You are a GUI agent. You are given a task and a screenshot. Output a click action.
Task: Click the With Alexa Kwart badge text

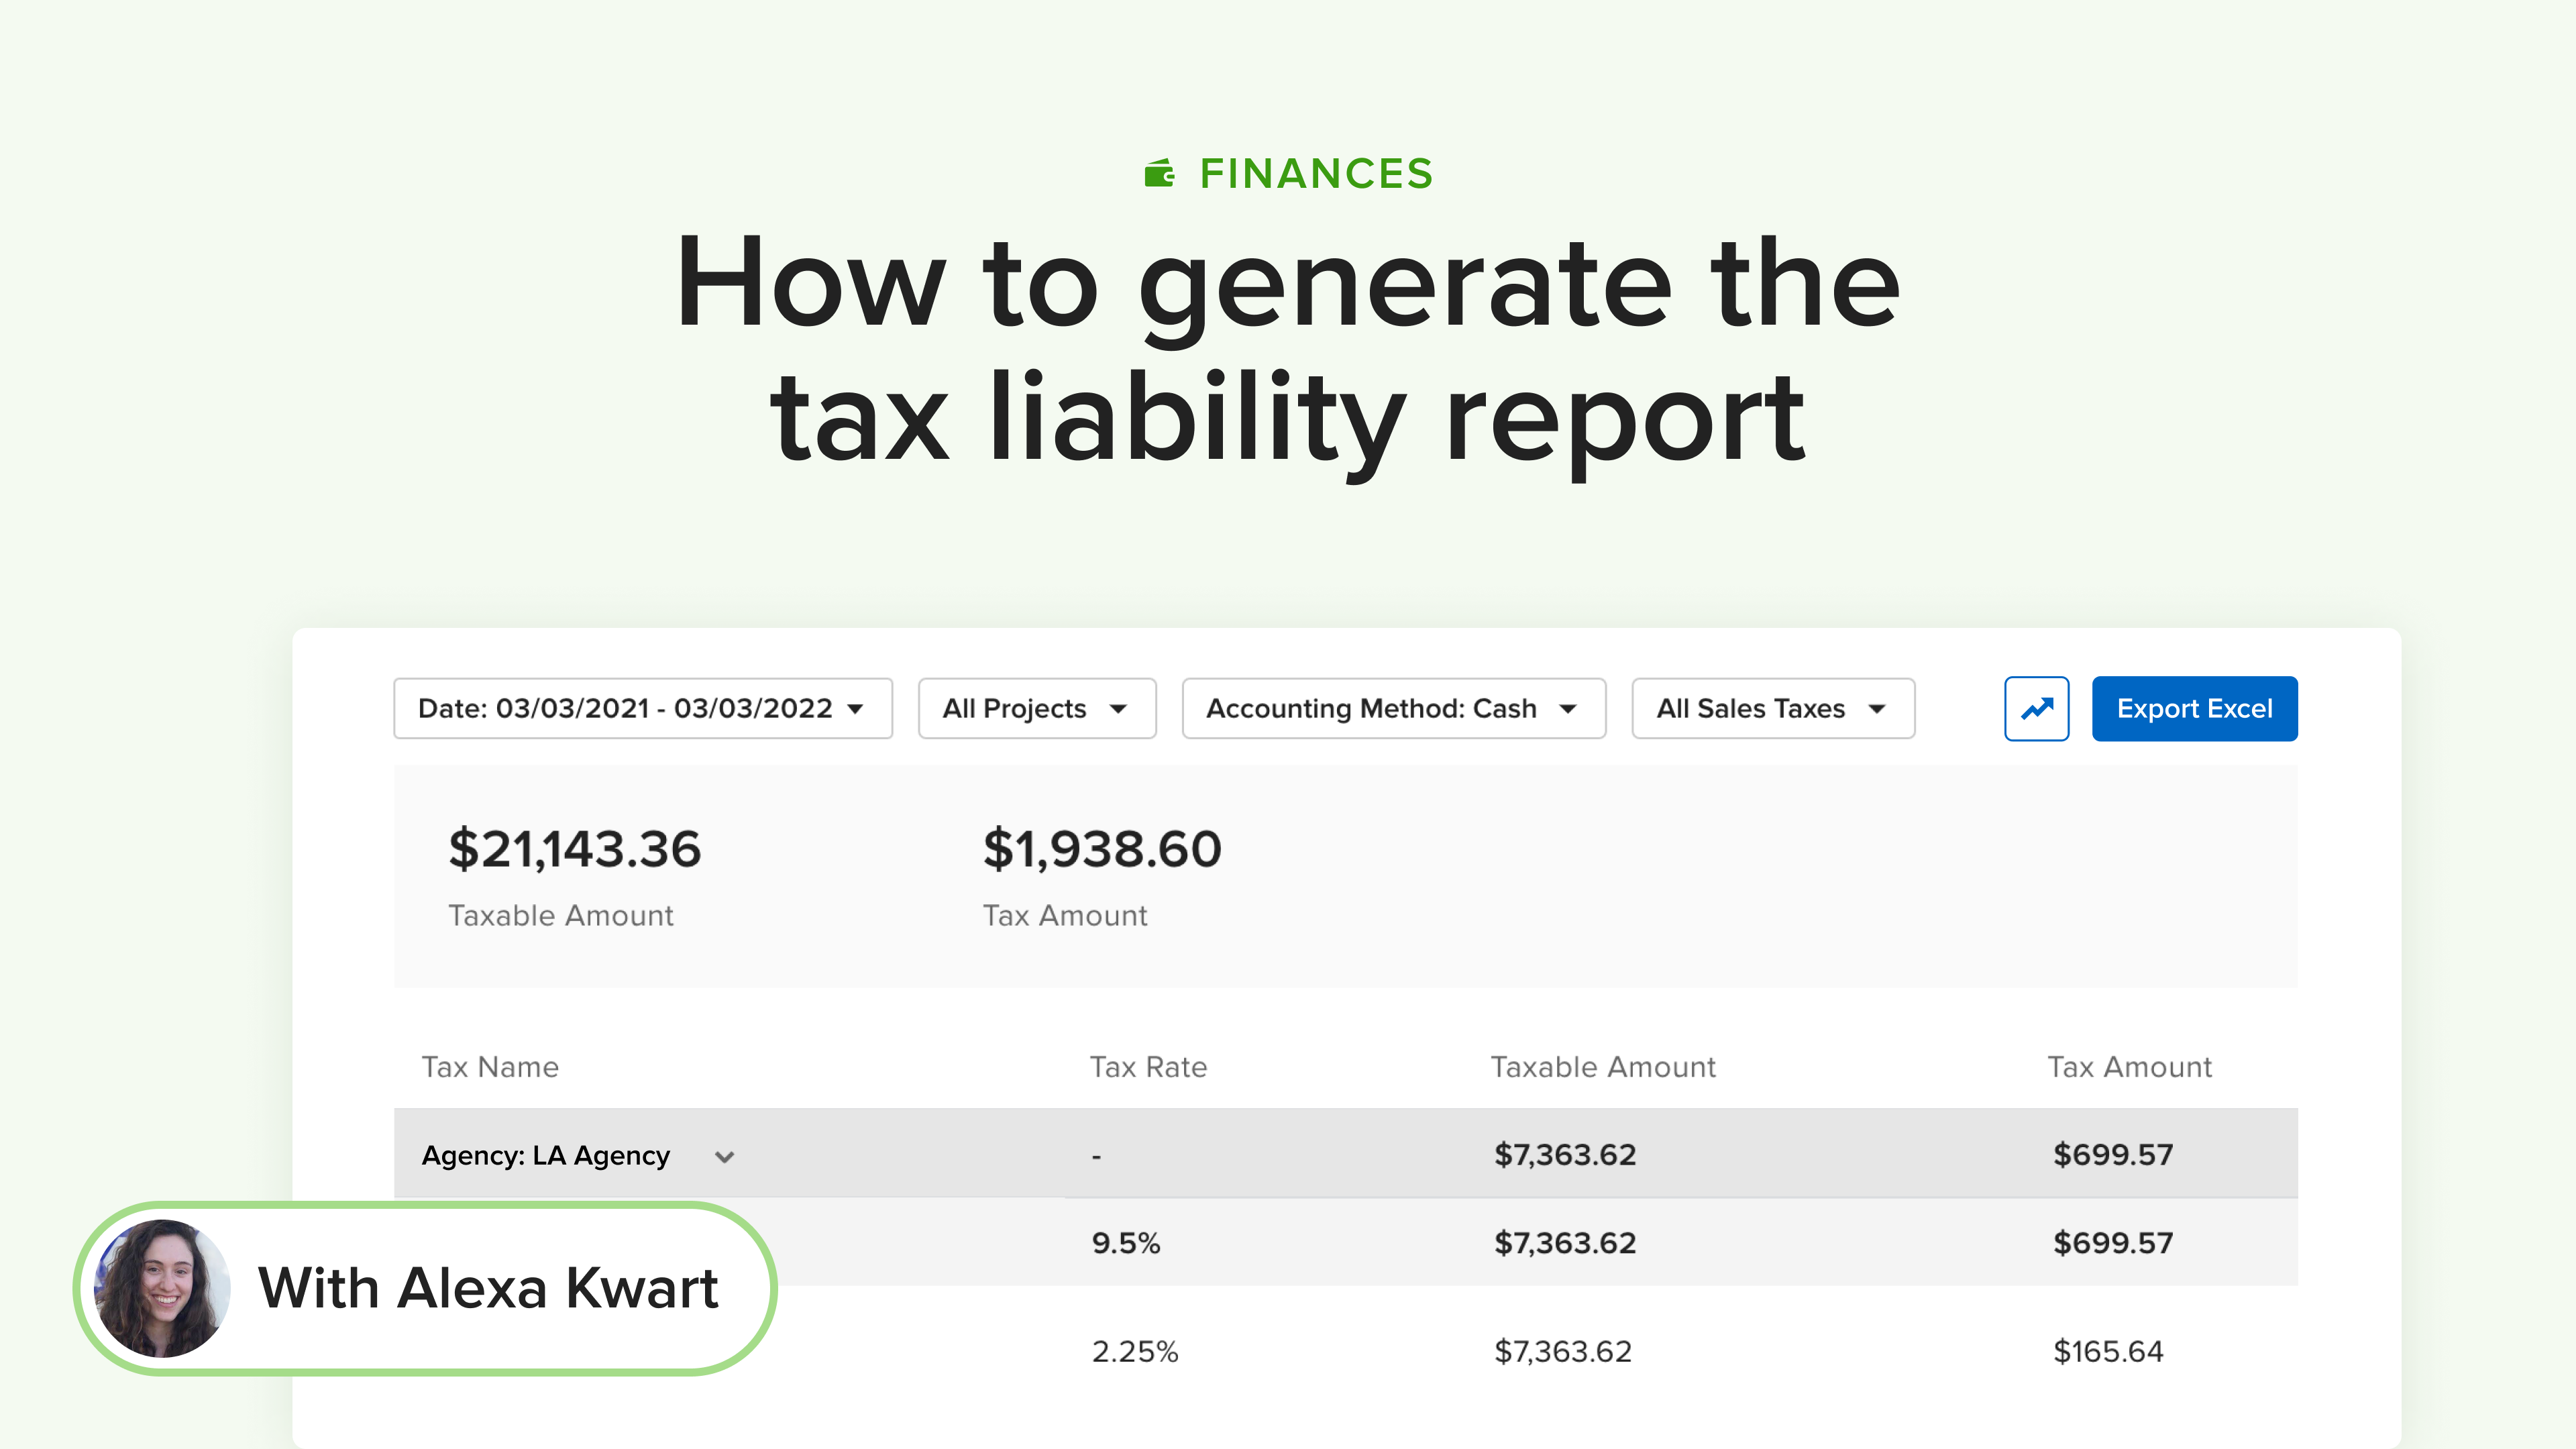tap(488, 1288)
